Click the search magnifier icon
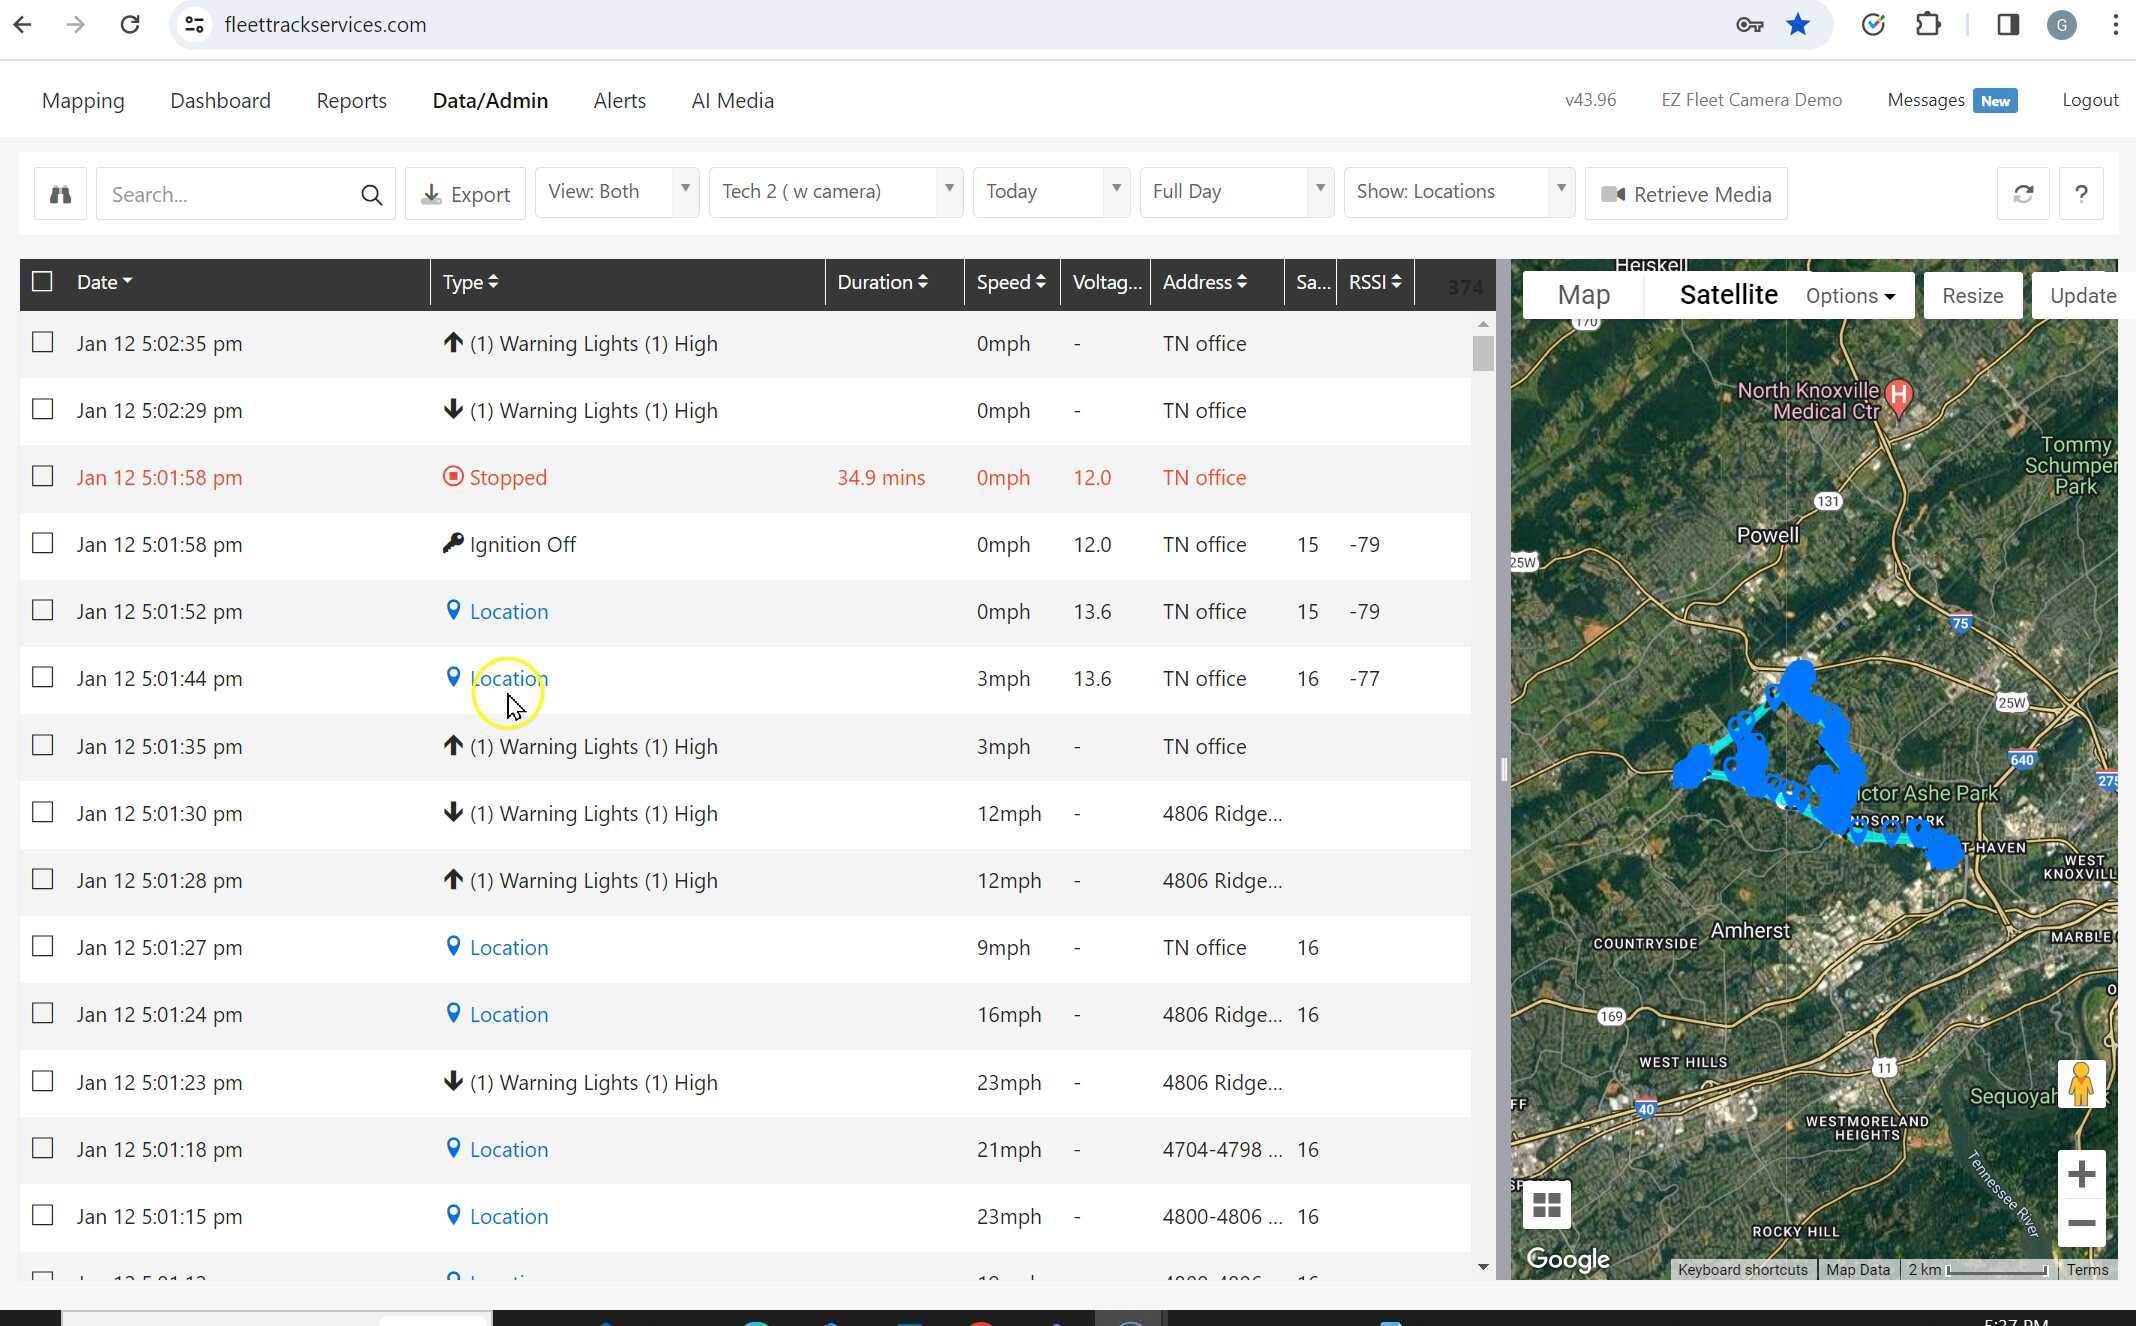Viewport: 2136px width, 1326px height. [371, 195]
